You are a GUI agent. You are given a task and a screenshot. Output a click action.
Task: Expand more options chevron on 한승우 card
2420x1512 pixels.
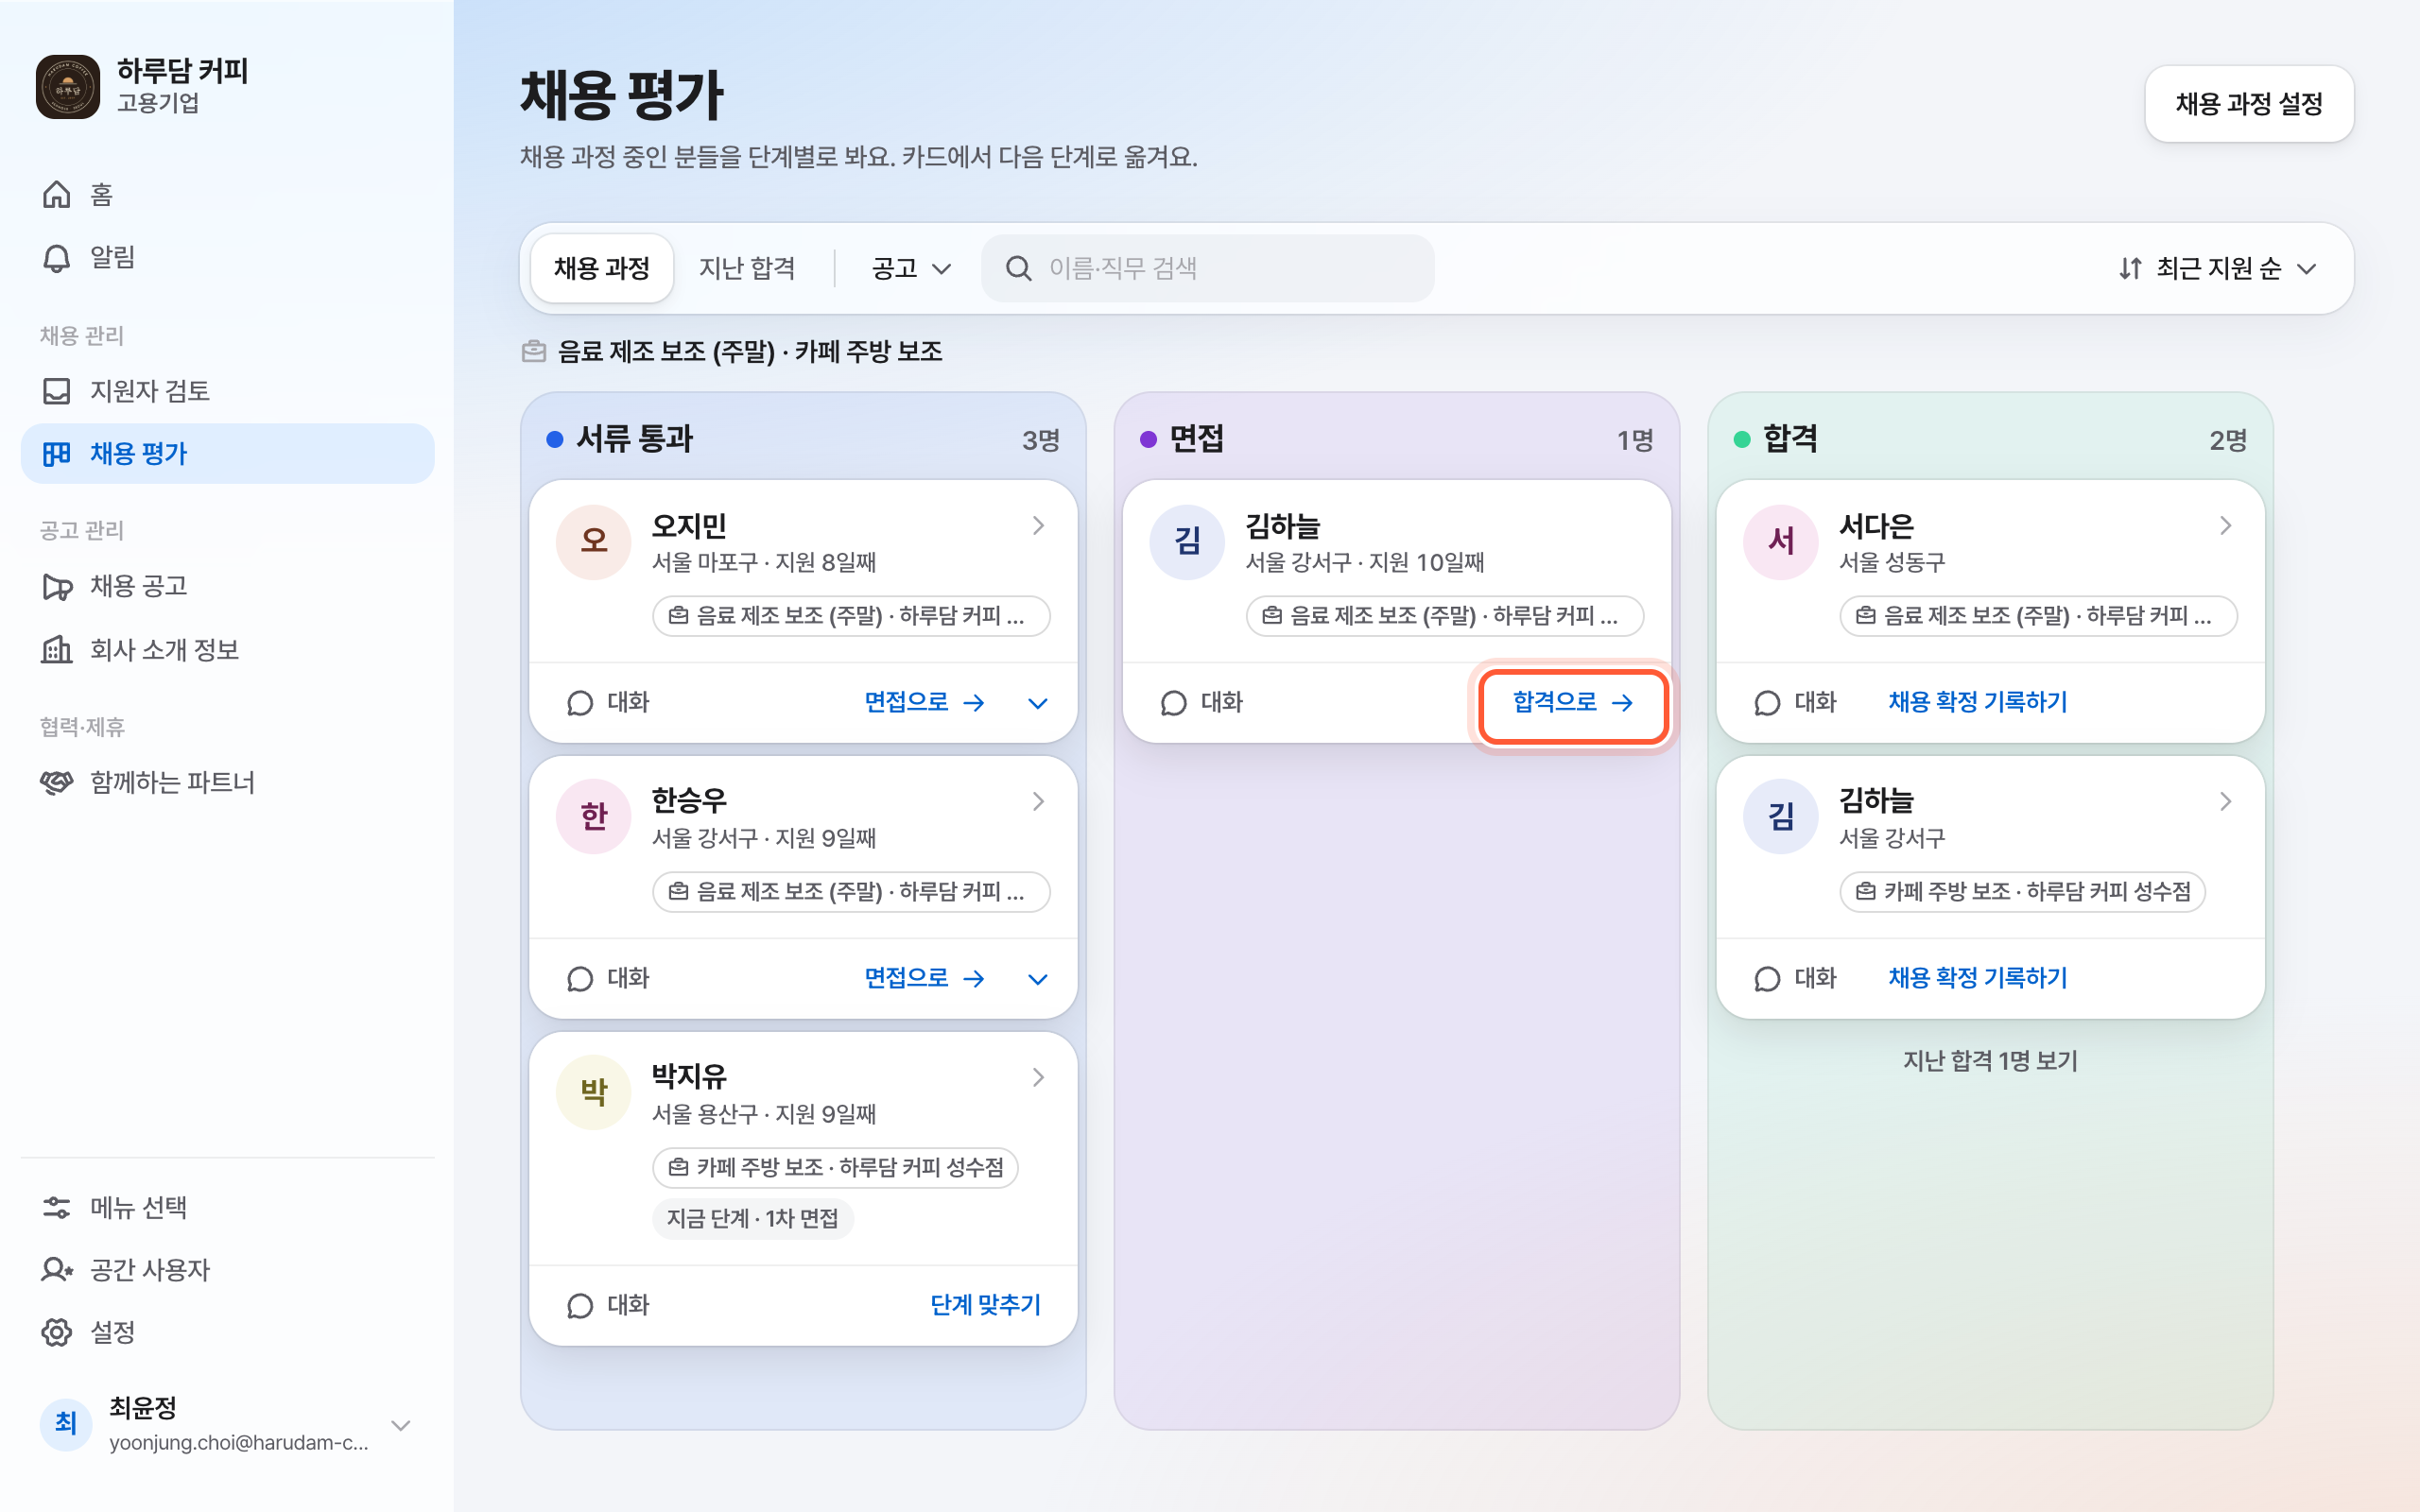pyautogui.click(x=1038, y=978)
